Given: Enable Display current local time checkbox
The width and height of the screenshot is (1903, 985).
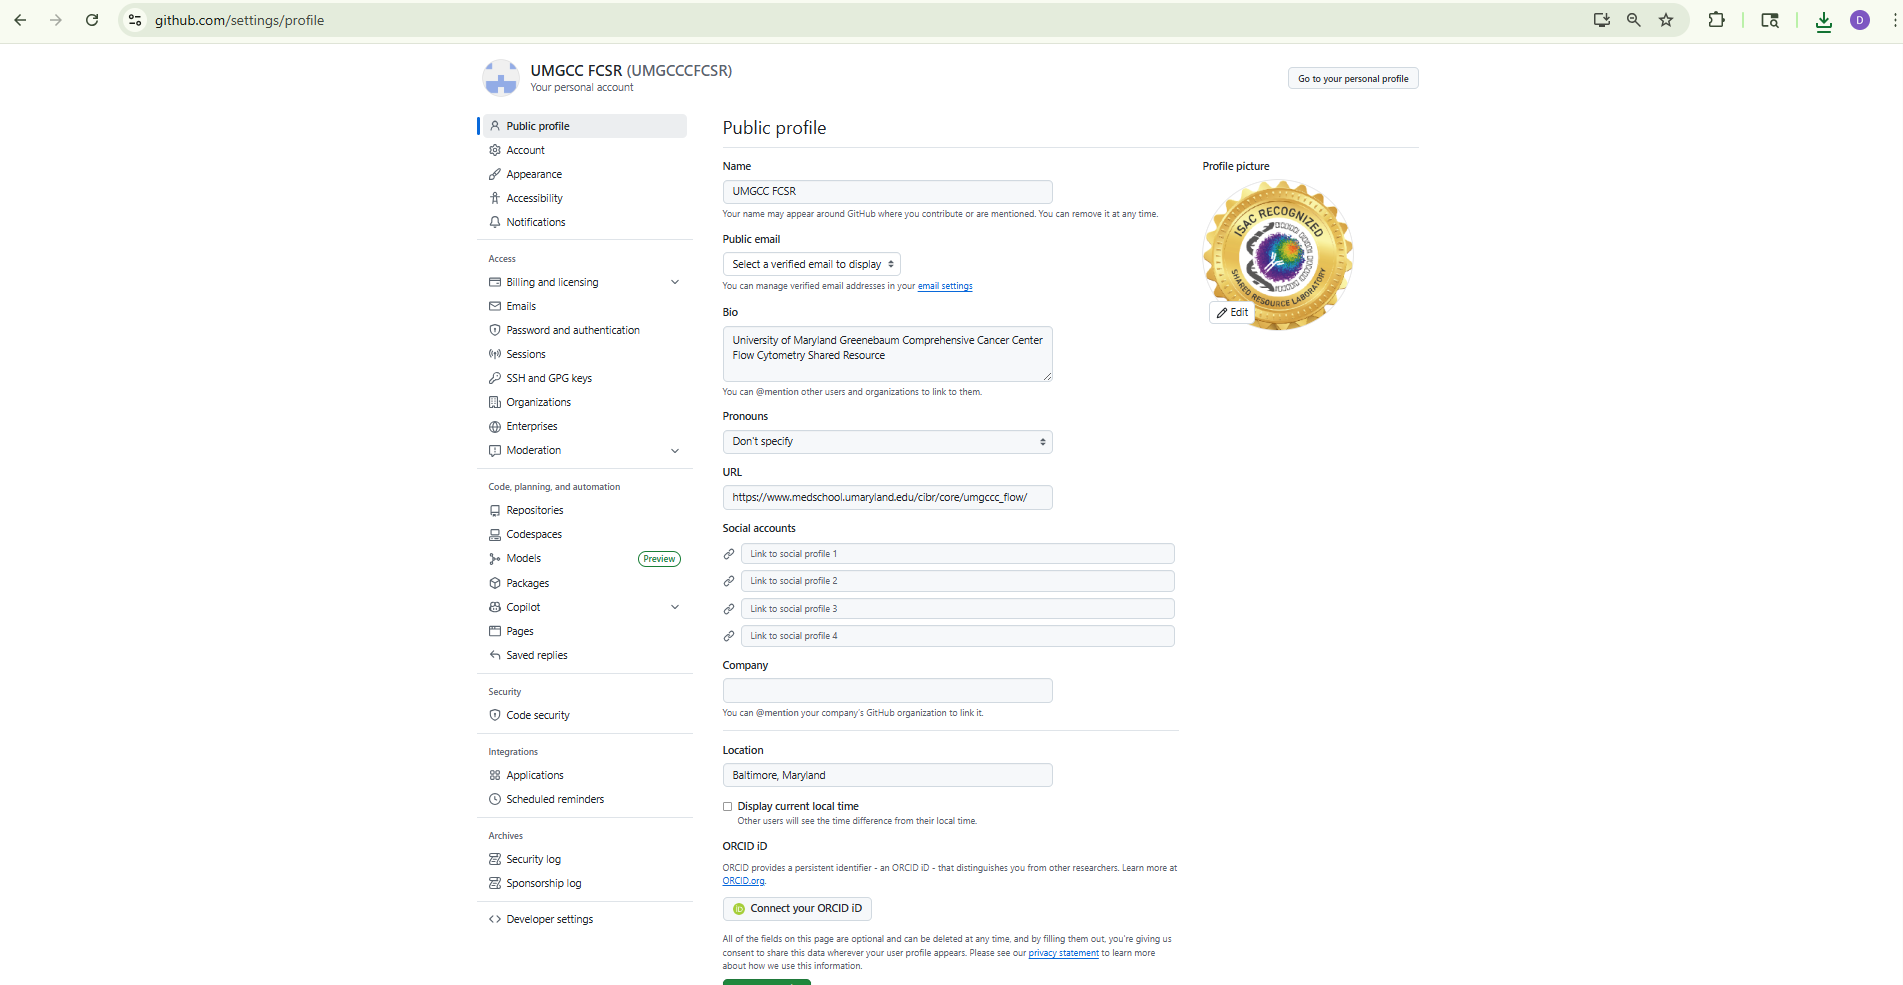Looking at the screenshot, I should click(x=728, y=806).
